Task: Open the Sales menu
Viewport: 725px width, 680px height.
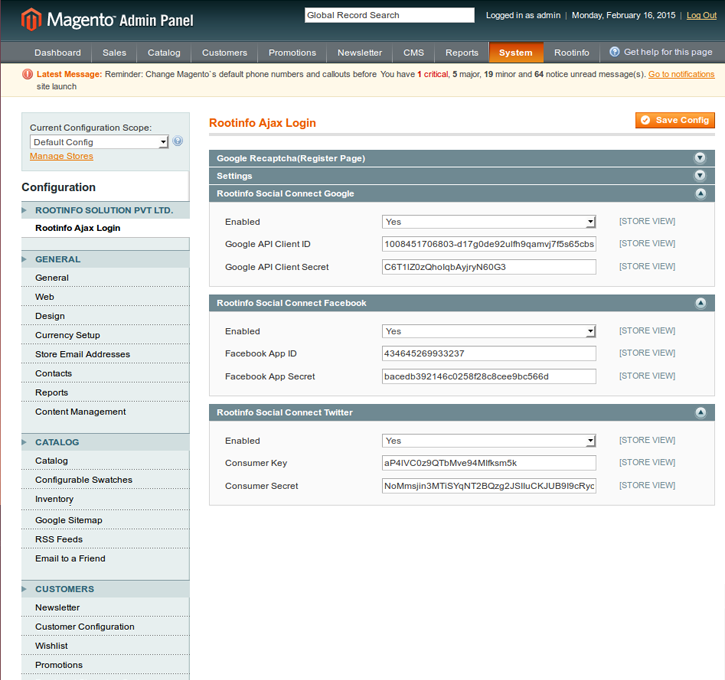Action: click(114, 53)
